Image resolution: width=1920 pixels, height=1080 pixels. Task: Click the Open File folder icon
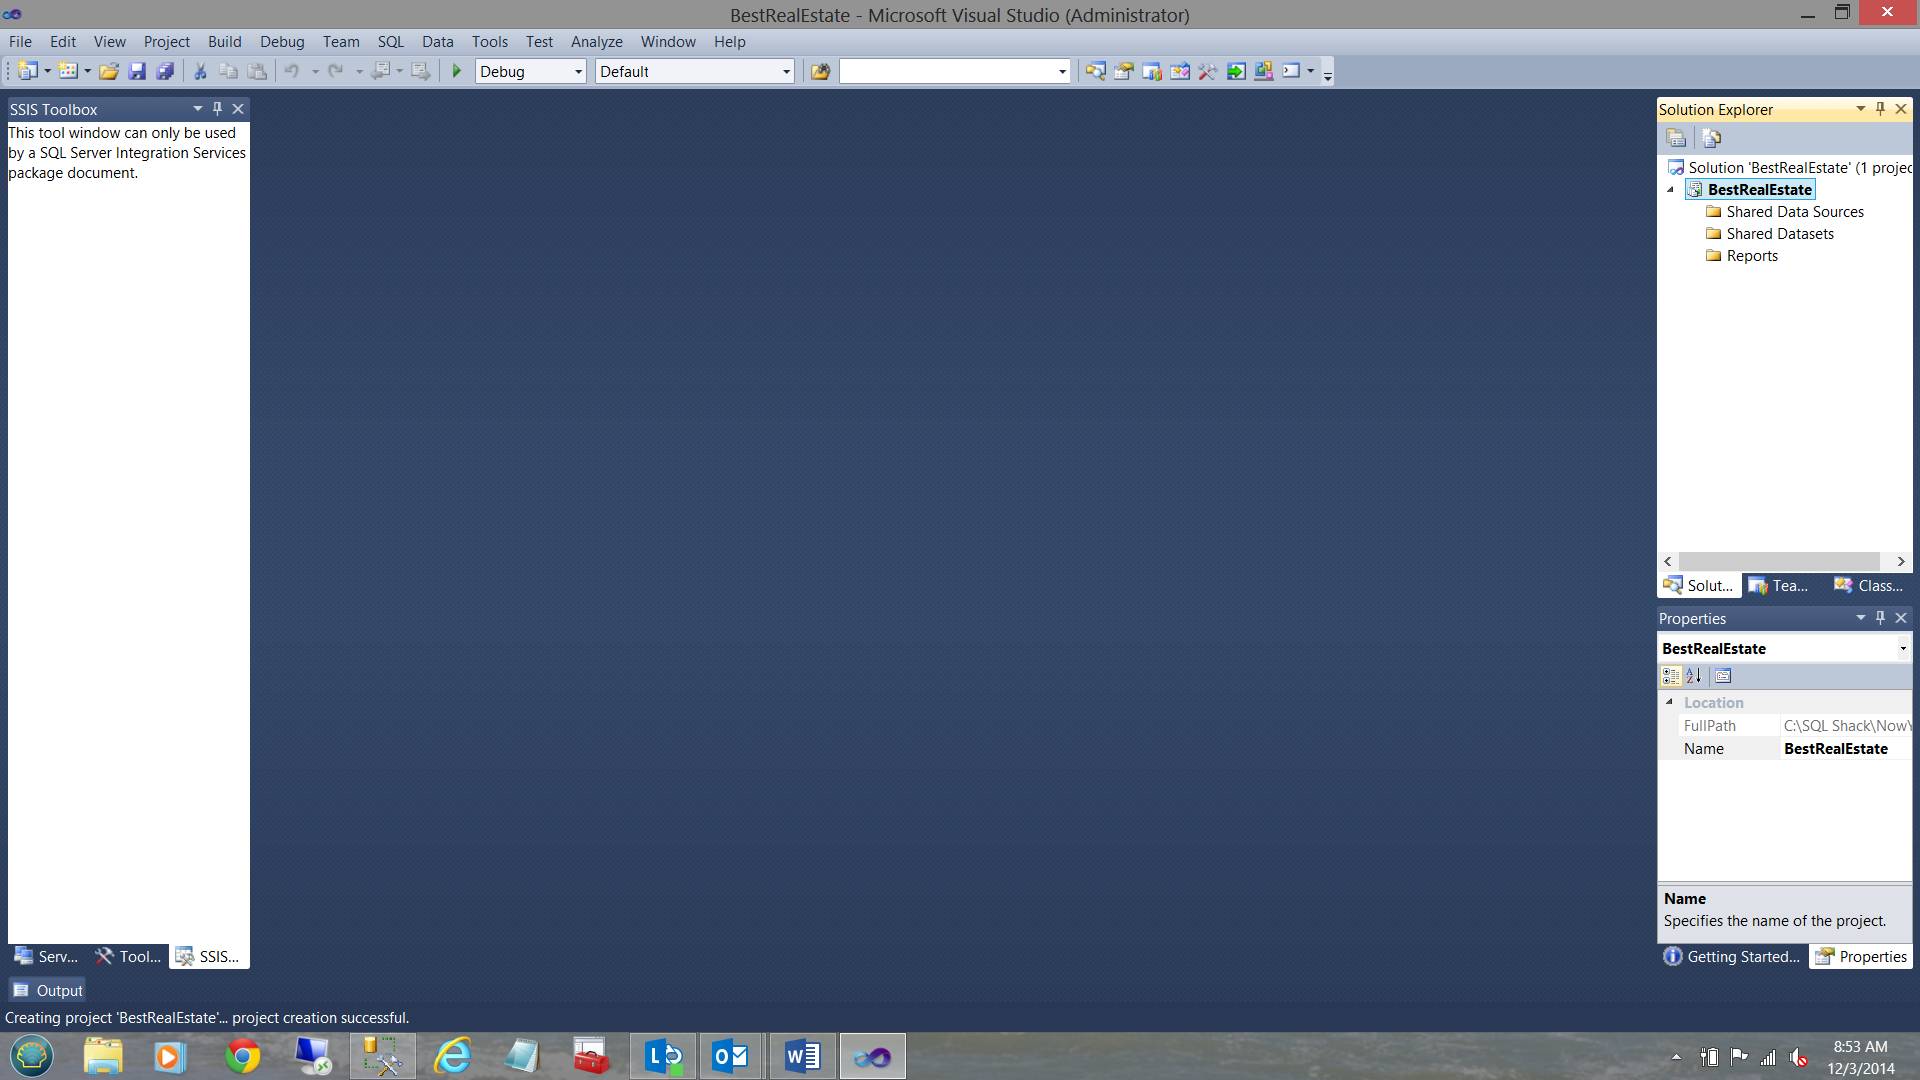109,71
